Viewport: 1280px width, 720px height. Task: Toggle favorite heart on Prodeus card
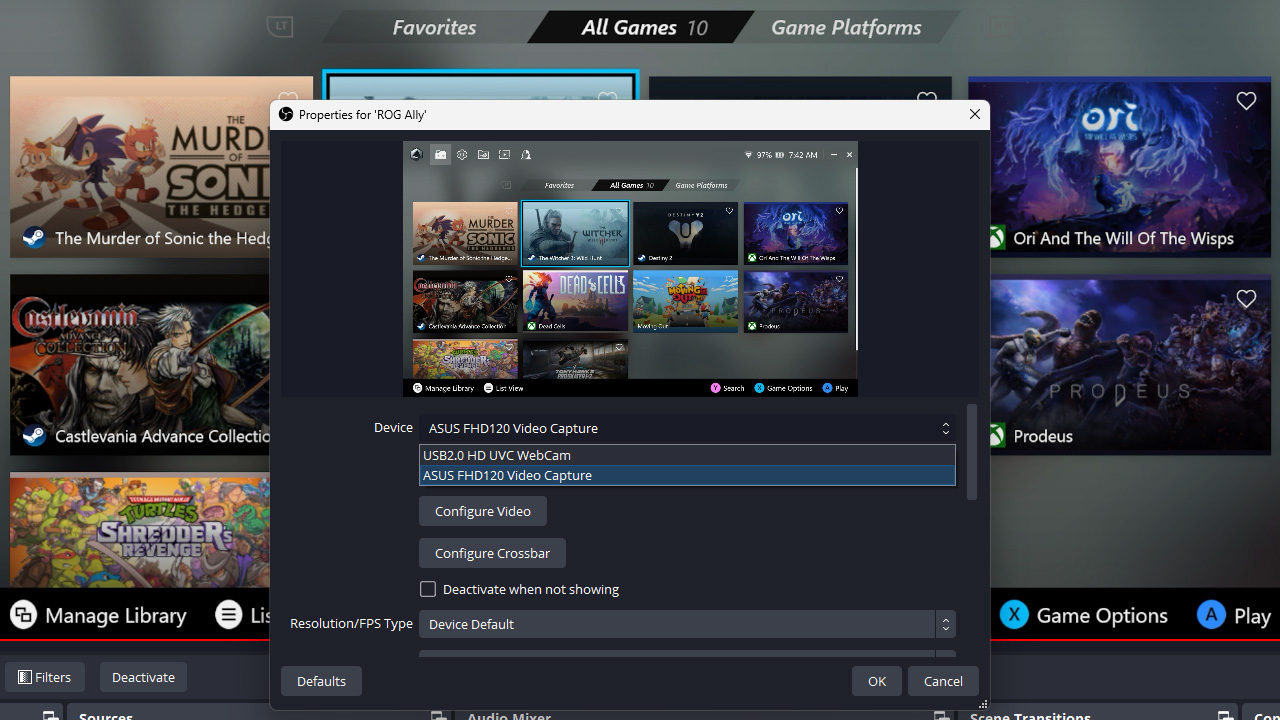pos(1246,299)
